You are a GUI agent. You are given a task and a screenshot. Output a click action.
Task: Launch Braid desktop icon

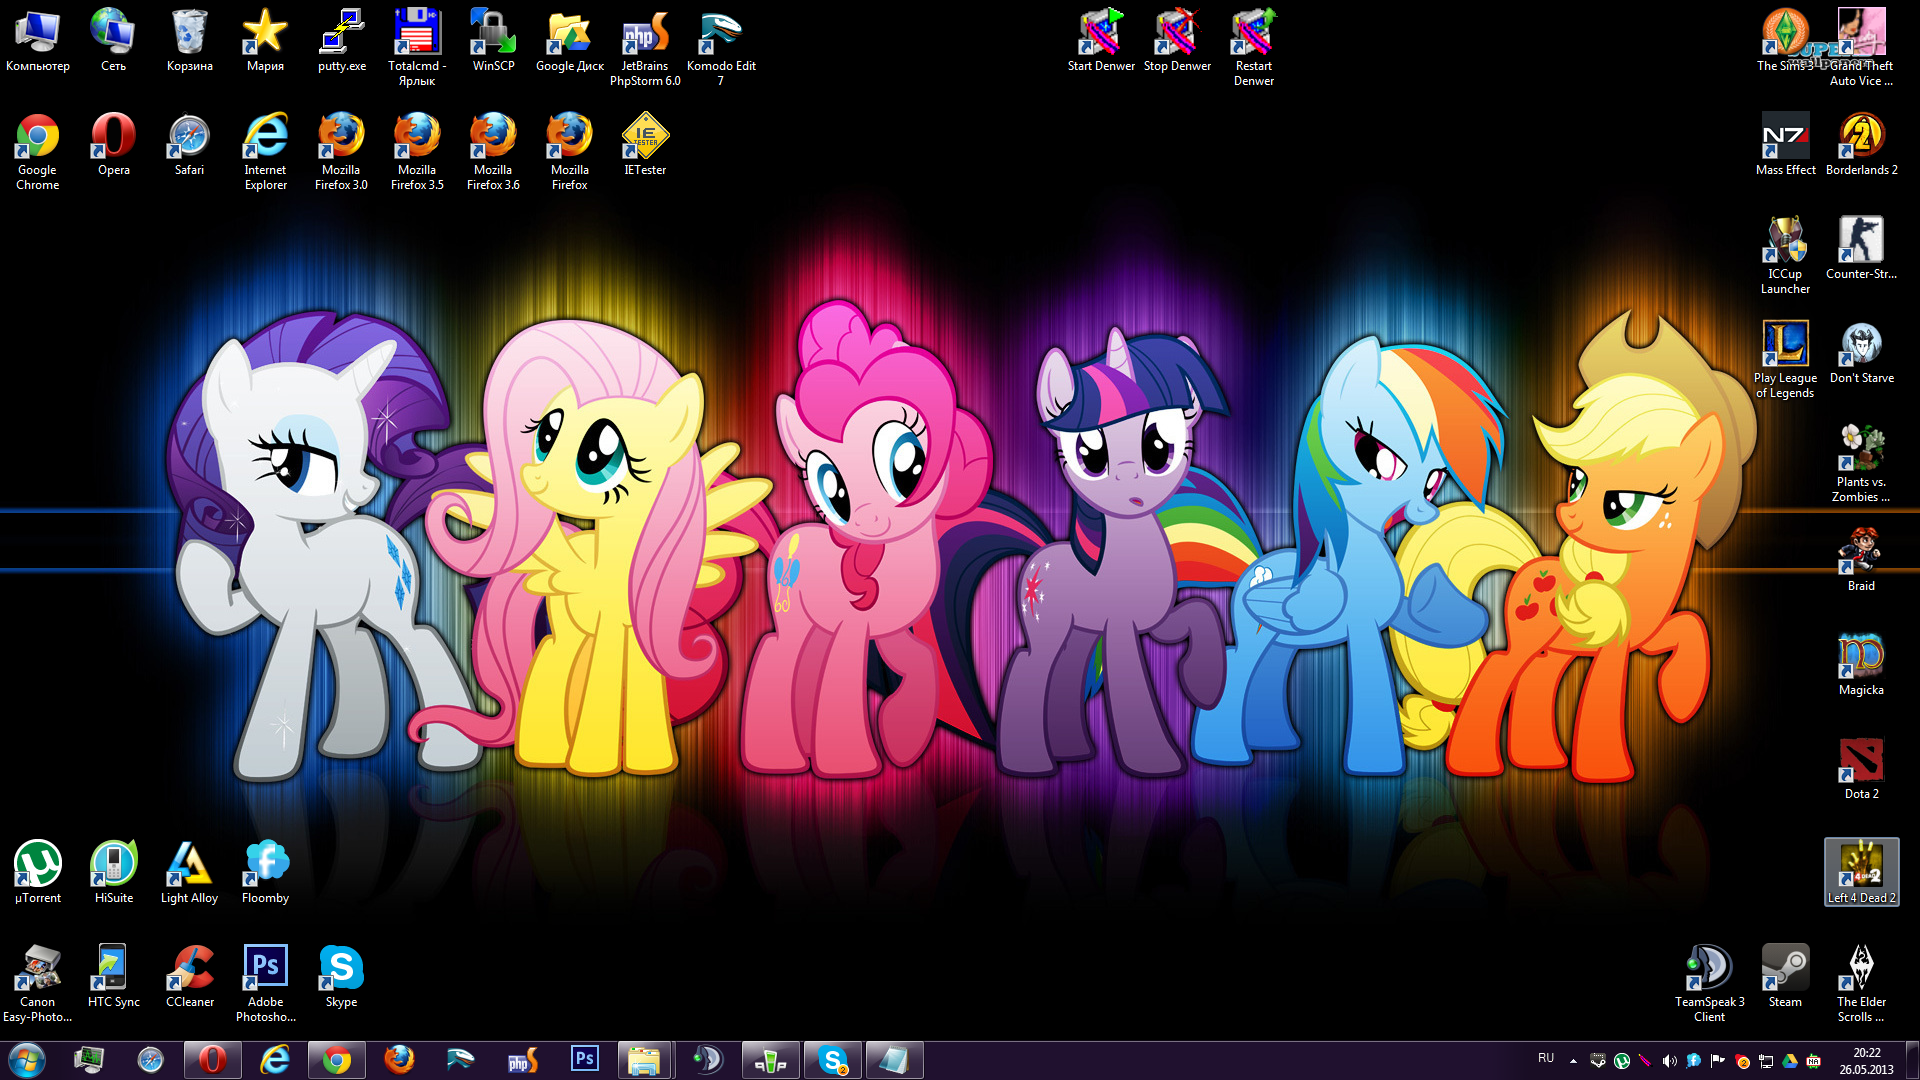click(x=1861, y=561)
